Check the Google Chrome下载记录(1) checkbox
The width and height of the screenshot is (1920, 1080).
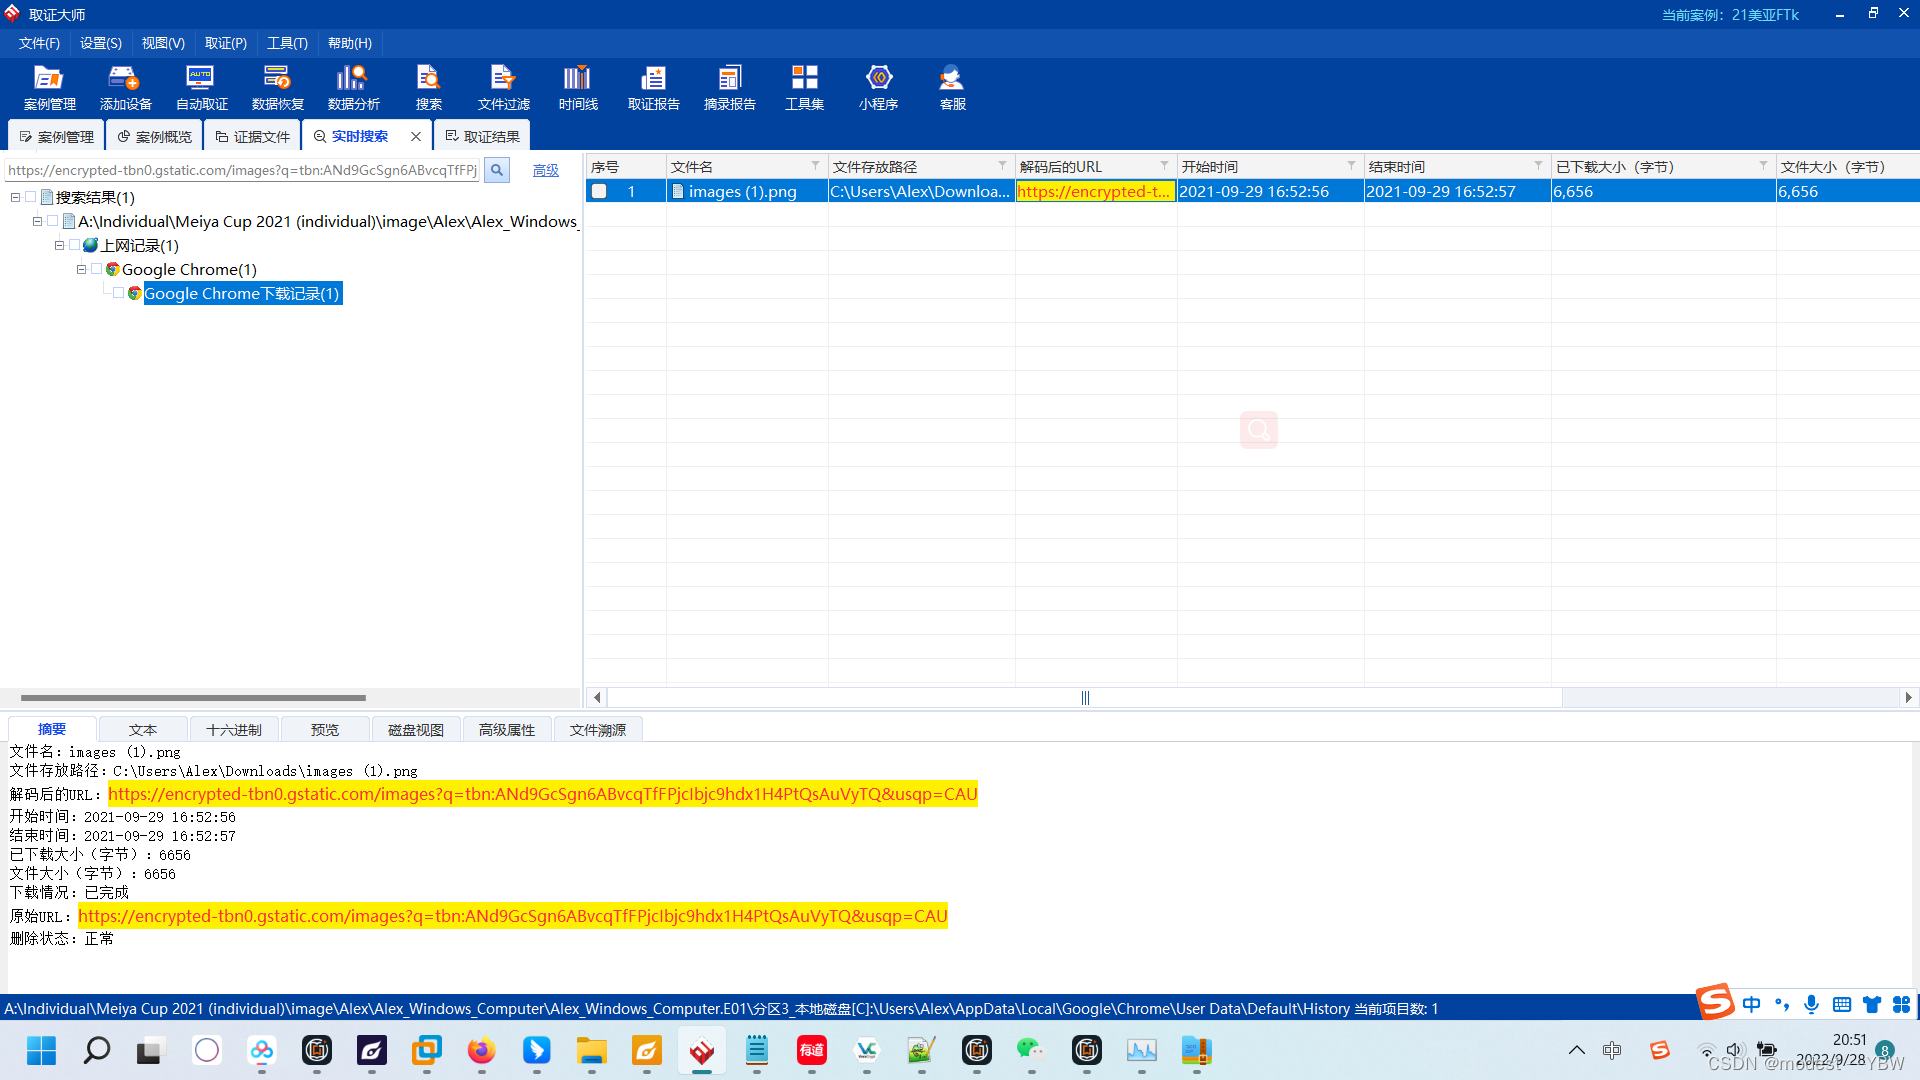point(118,293)
